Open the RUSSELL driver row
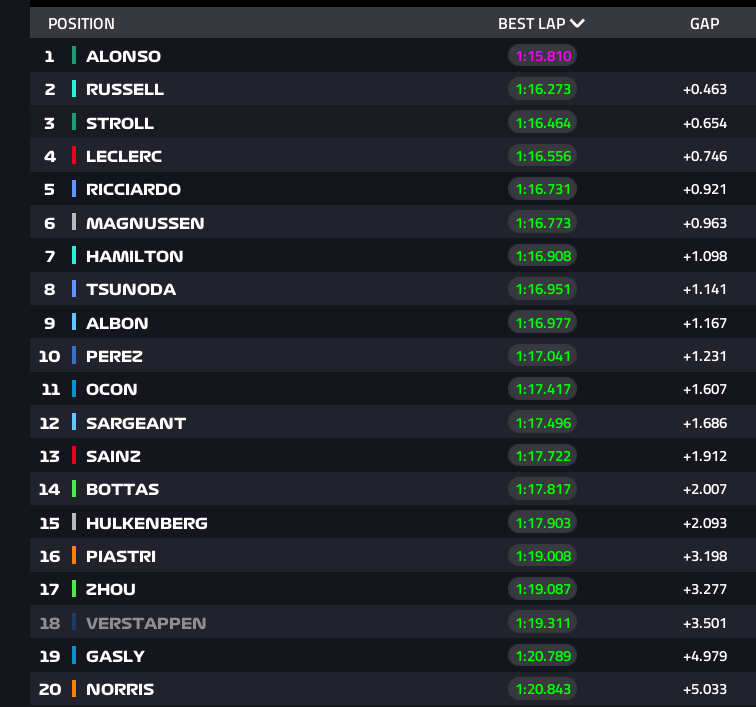This screenshot has width=756, height=707. (x=393, y=89)
